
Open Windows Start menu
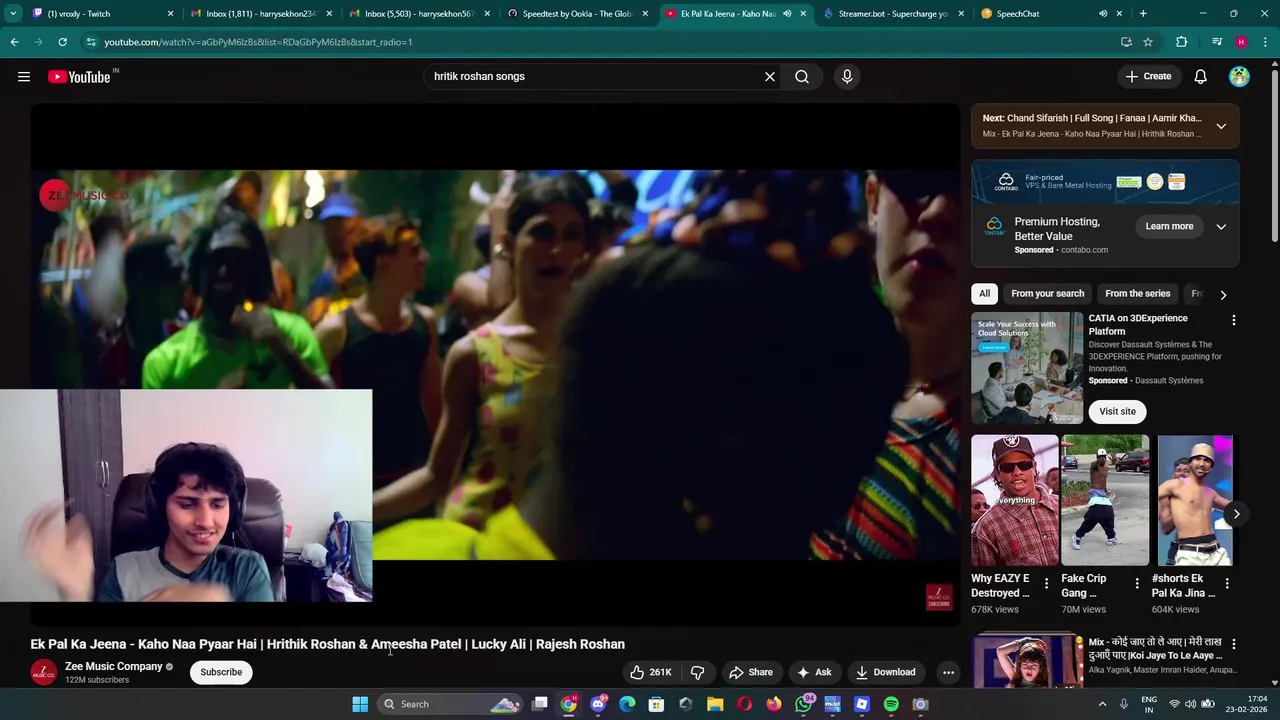point(360,704)
